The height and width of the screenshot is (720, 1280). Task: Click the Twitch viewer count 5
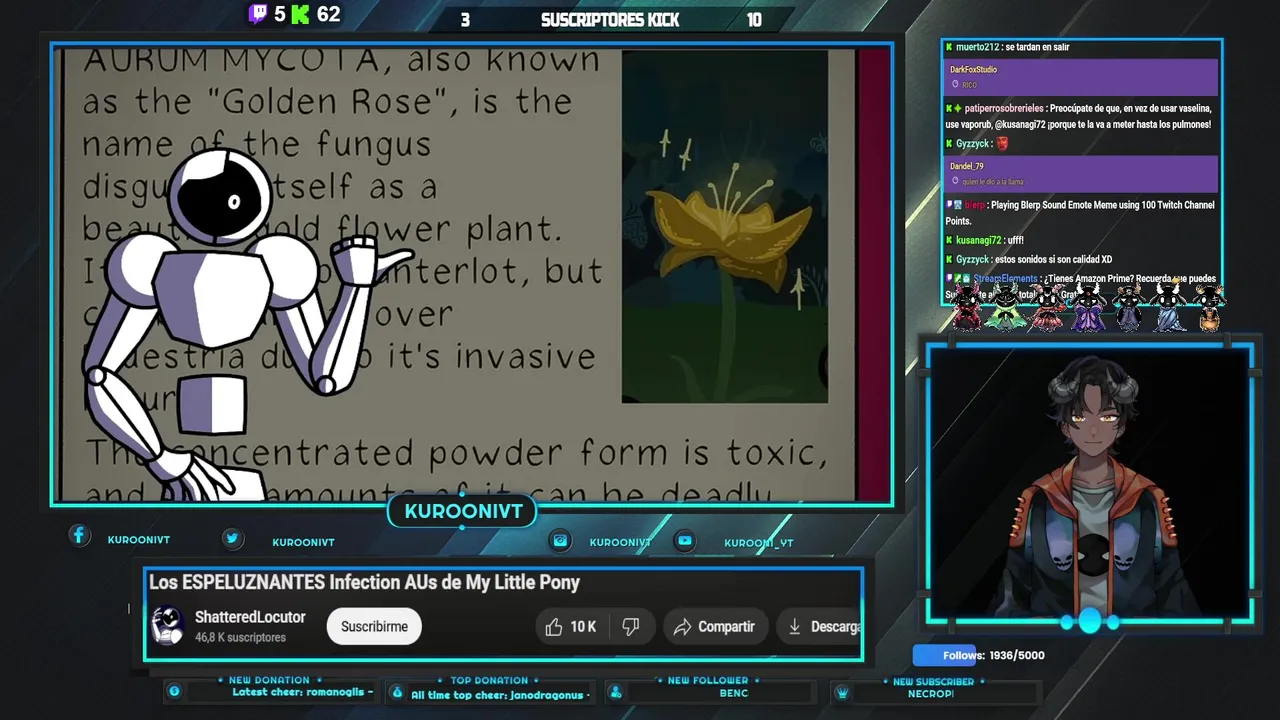click(x=280, y=14)
